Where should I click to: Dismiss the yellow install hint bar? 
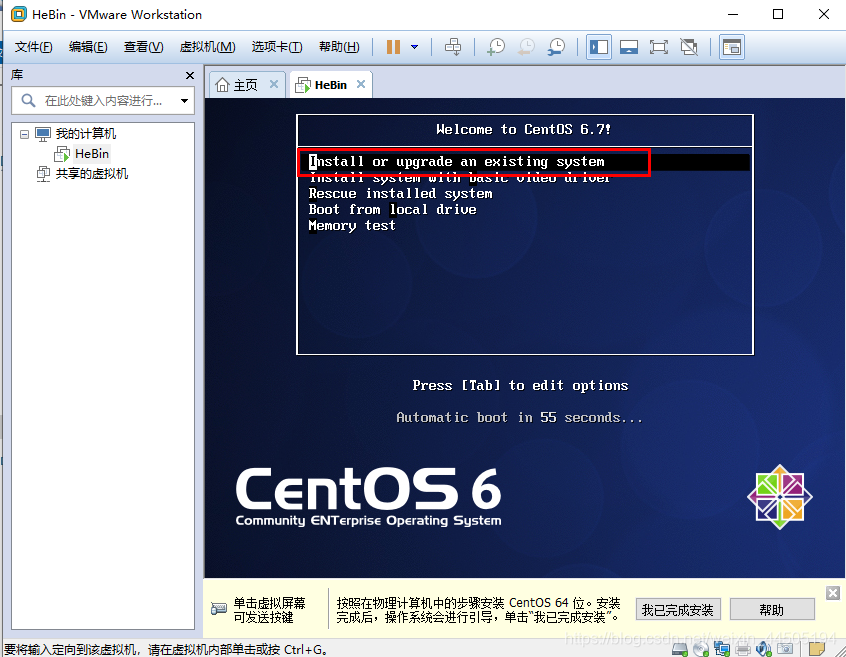pos(833,593)
